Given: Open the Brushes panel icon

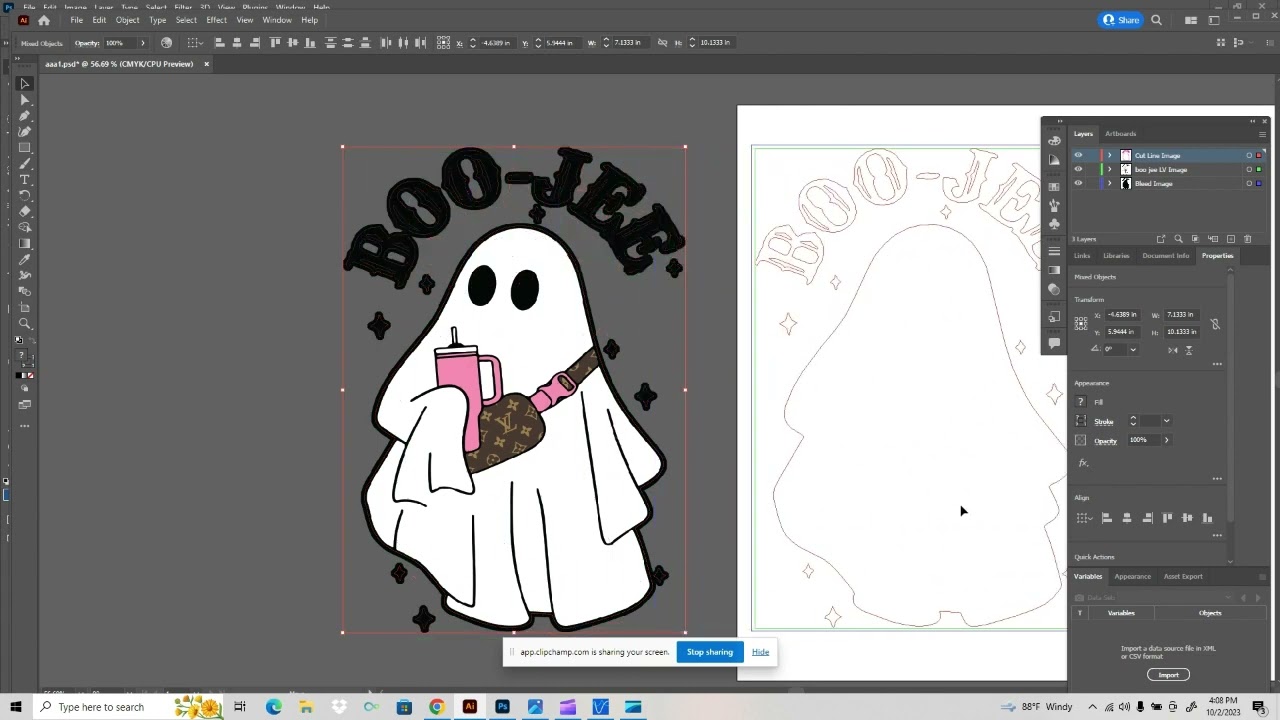Looking at the screenshot, I should pos(1054,205).
